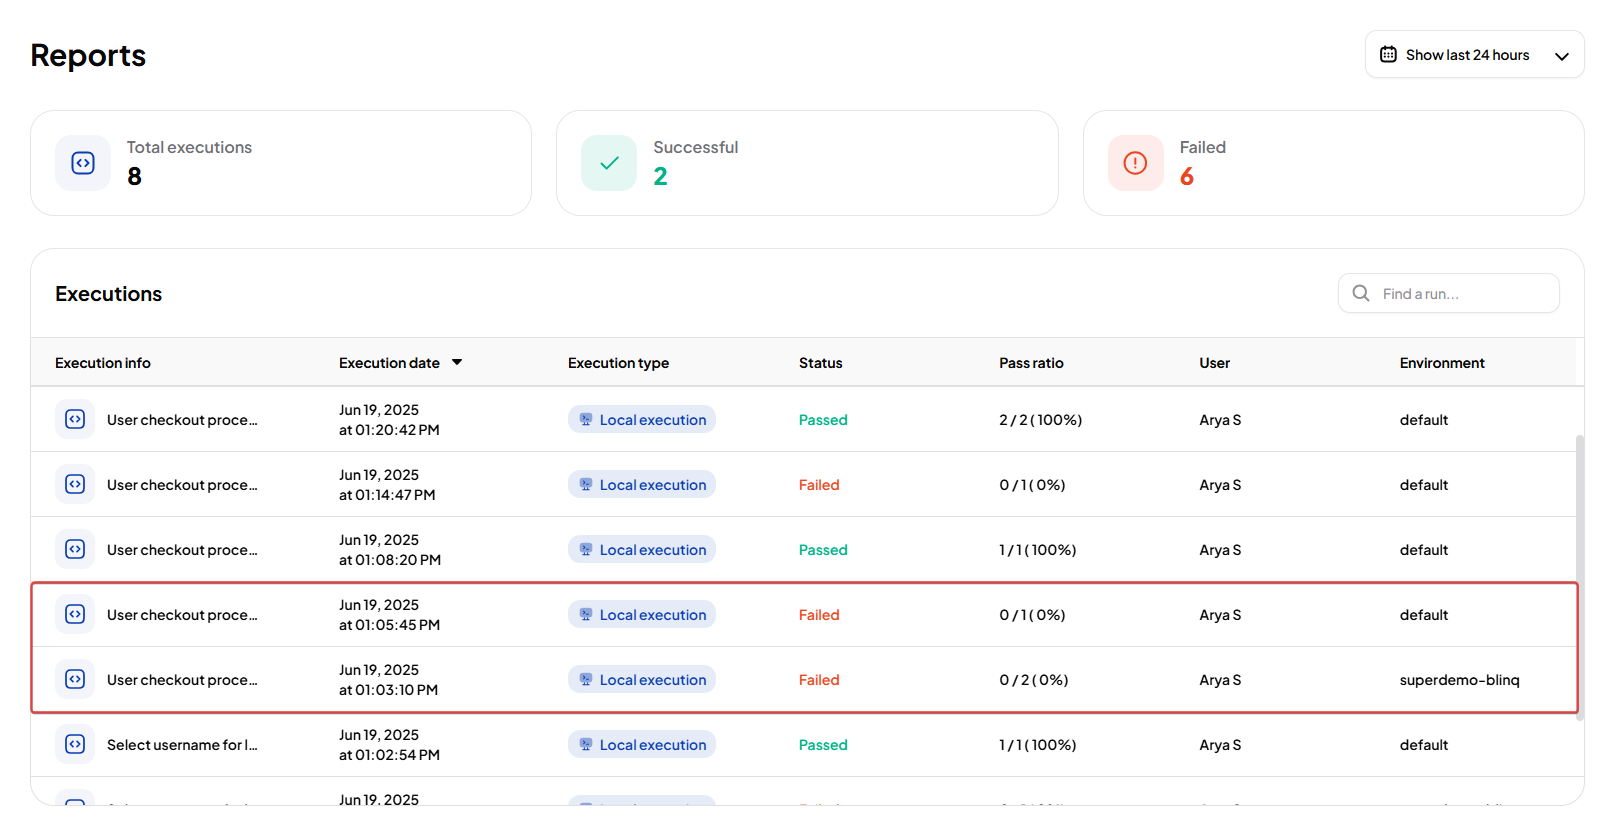This screenshot has width=1617, height=837.
Task: Click the Pass ratio column header
Action: click(1031, 363)
